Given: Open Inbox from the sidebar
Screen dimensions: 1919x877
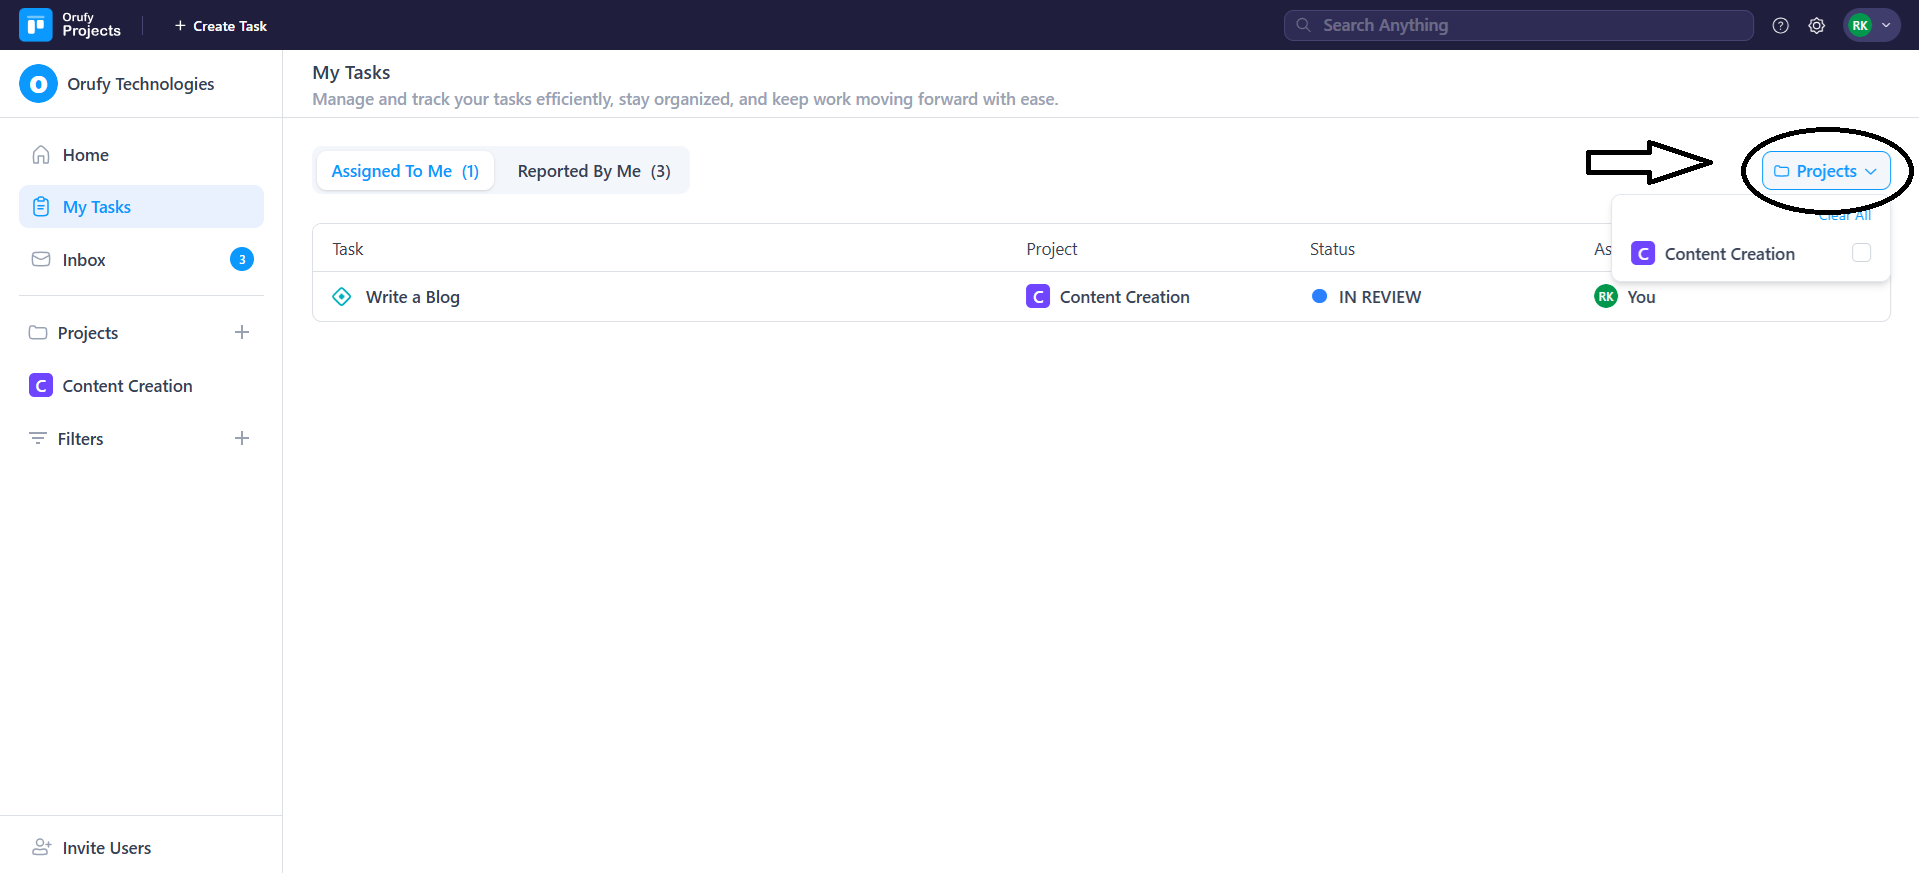Looking at the screenshot, I should (x=84, y=260).
